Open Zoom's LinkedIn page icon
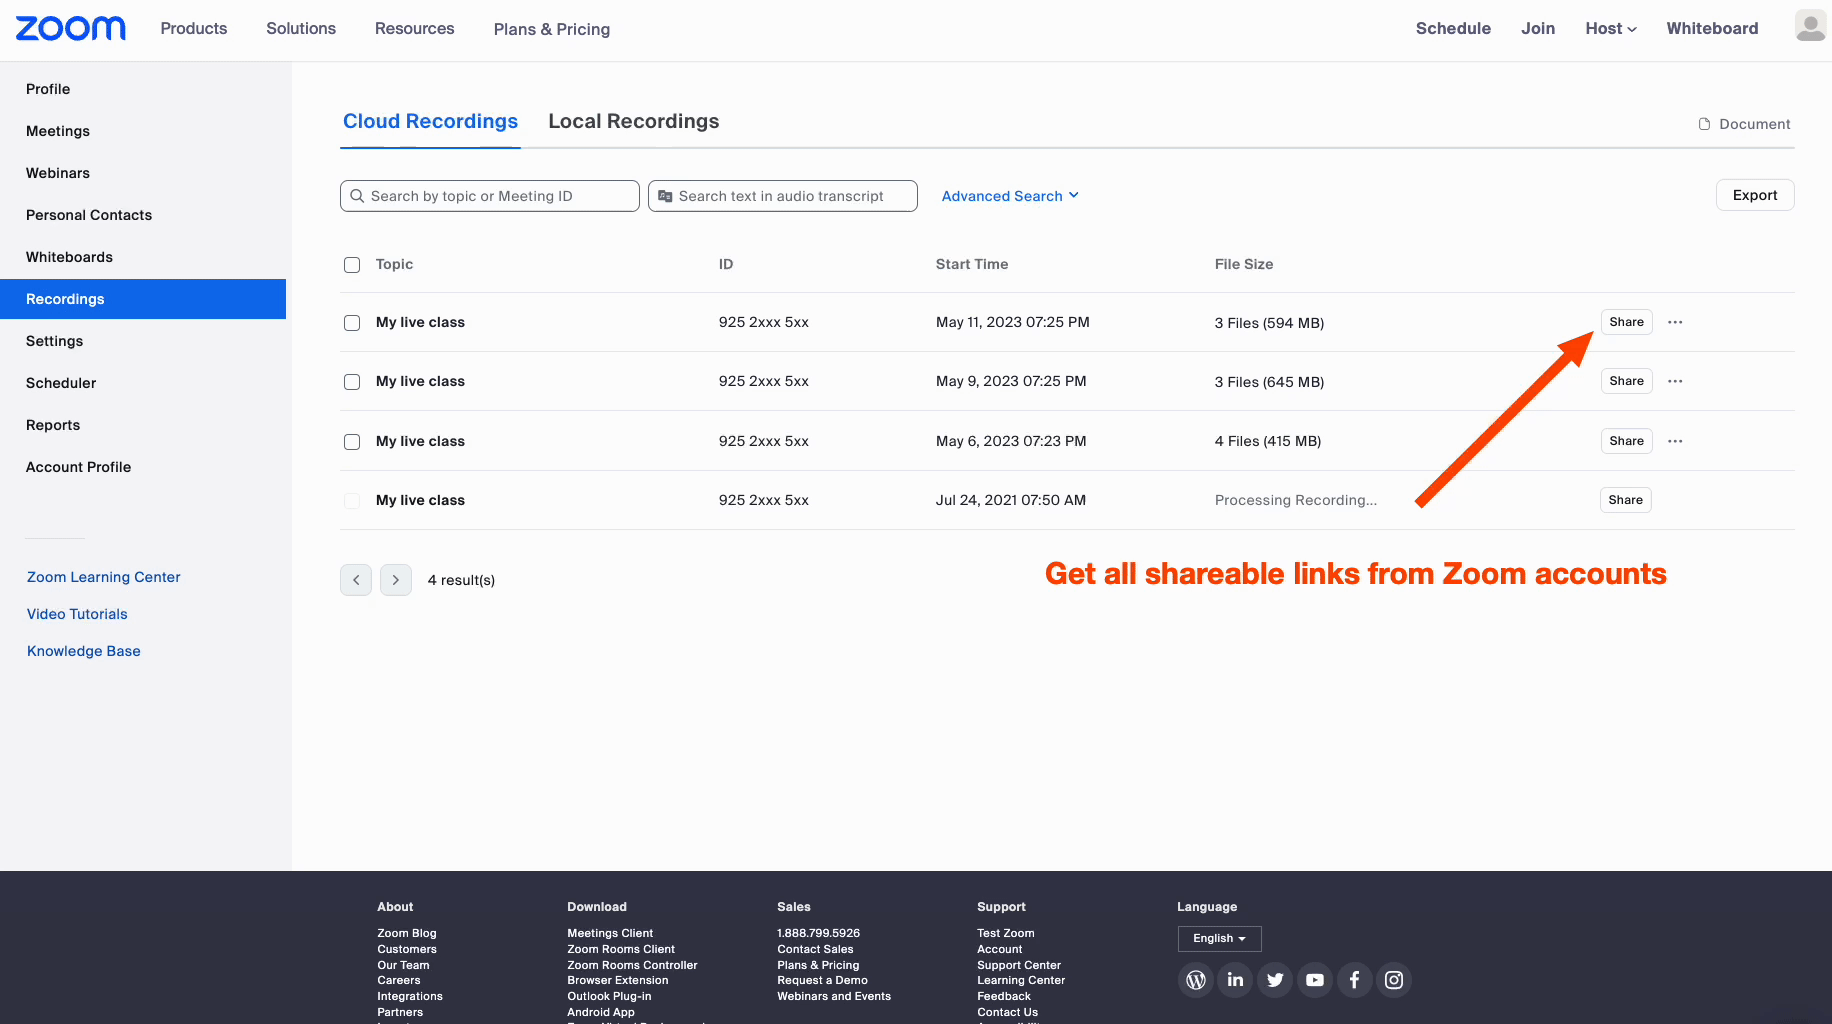 pyautogui.click(x=1236, y=980)
